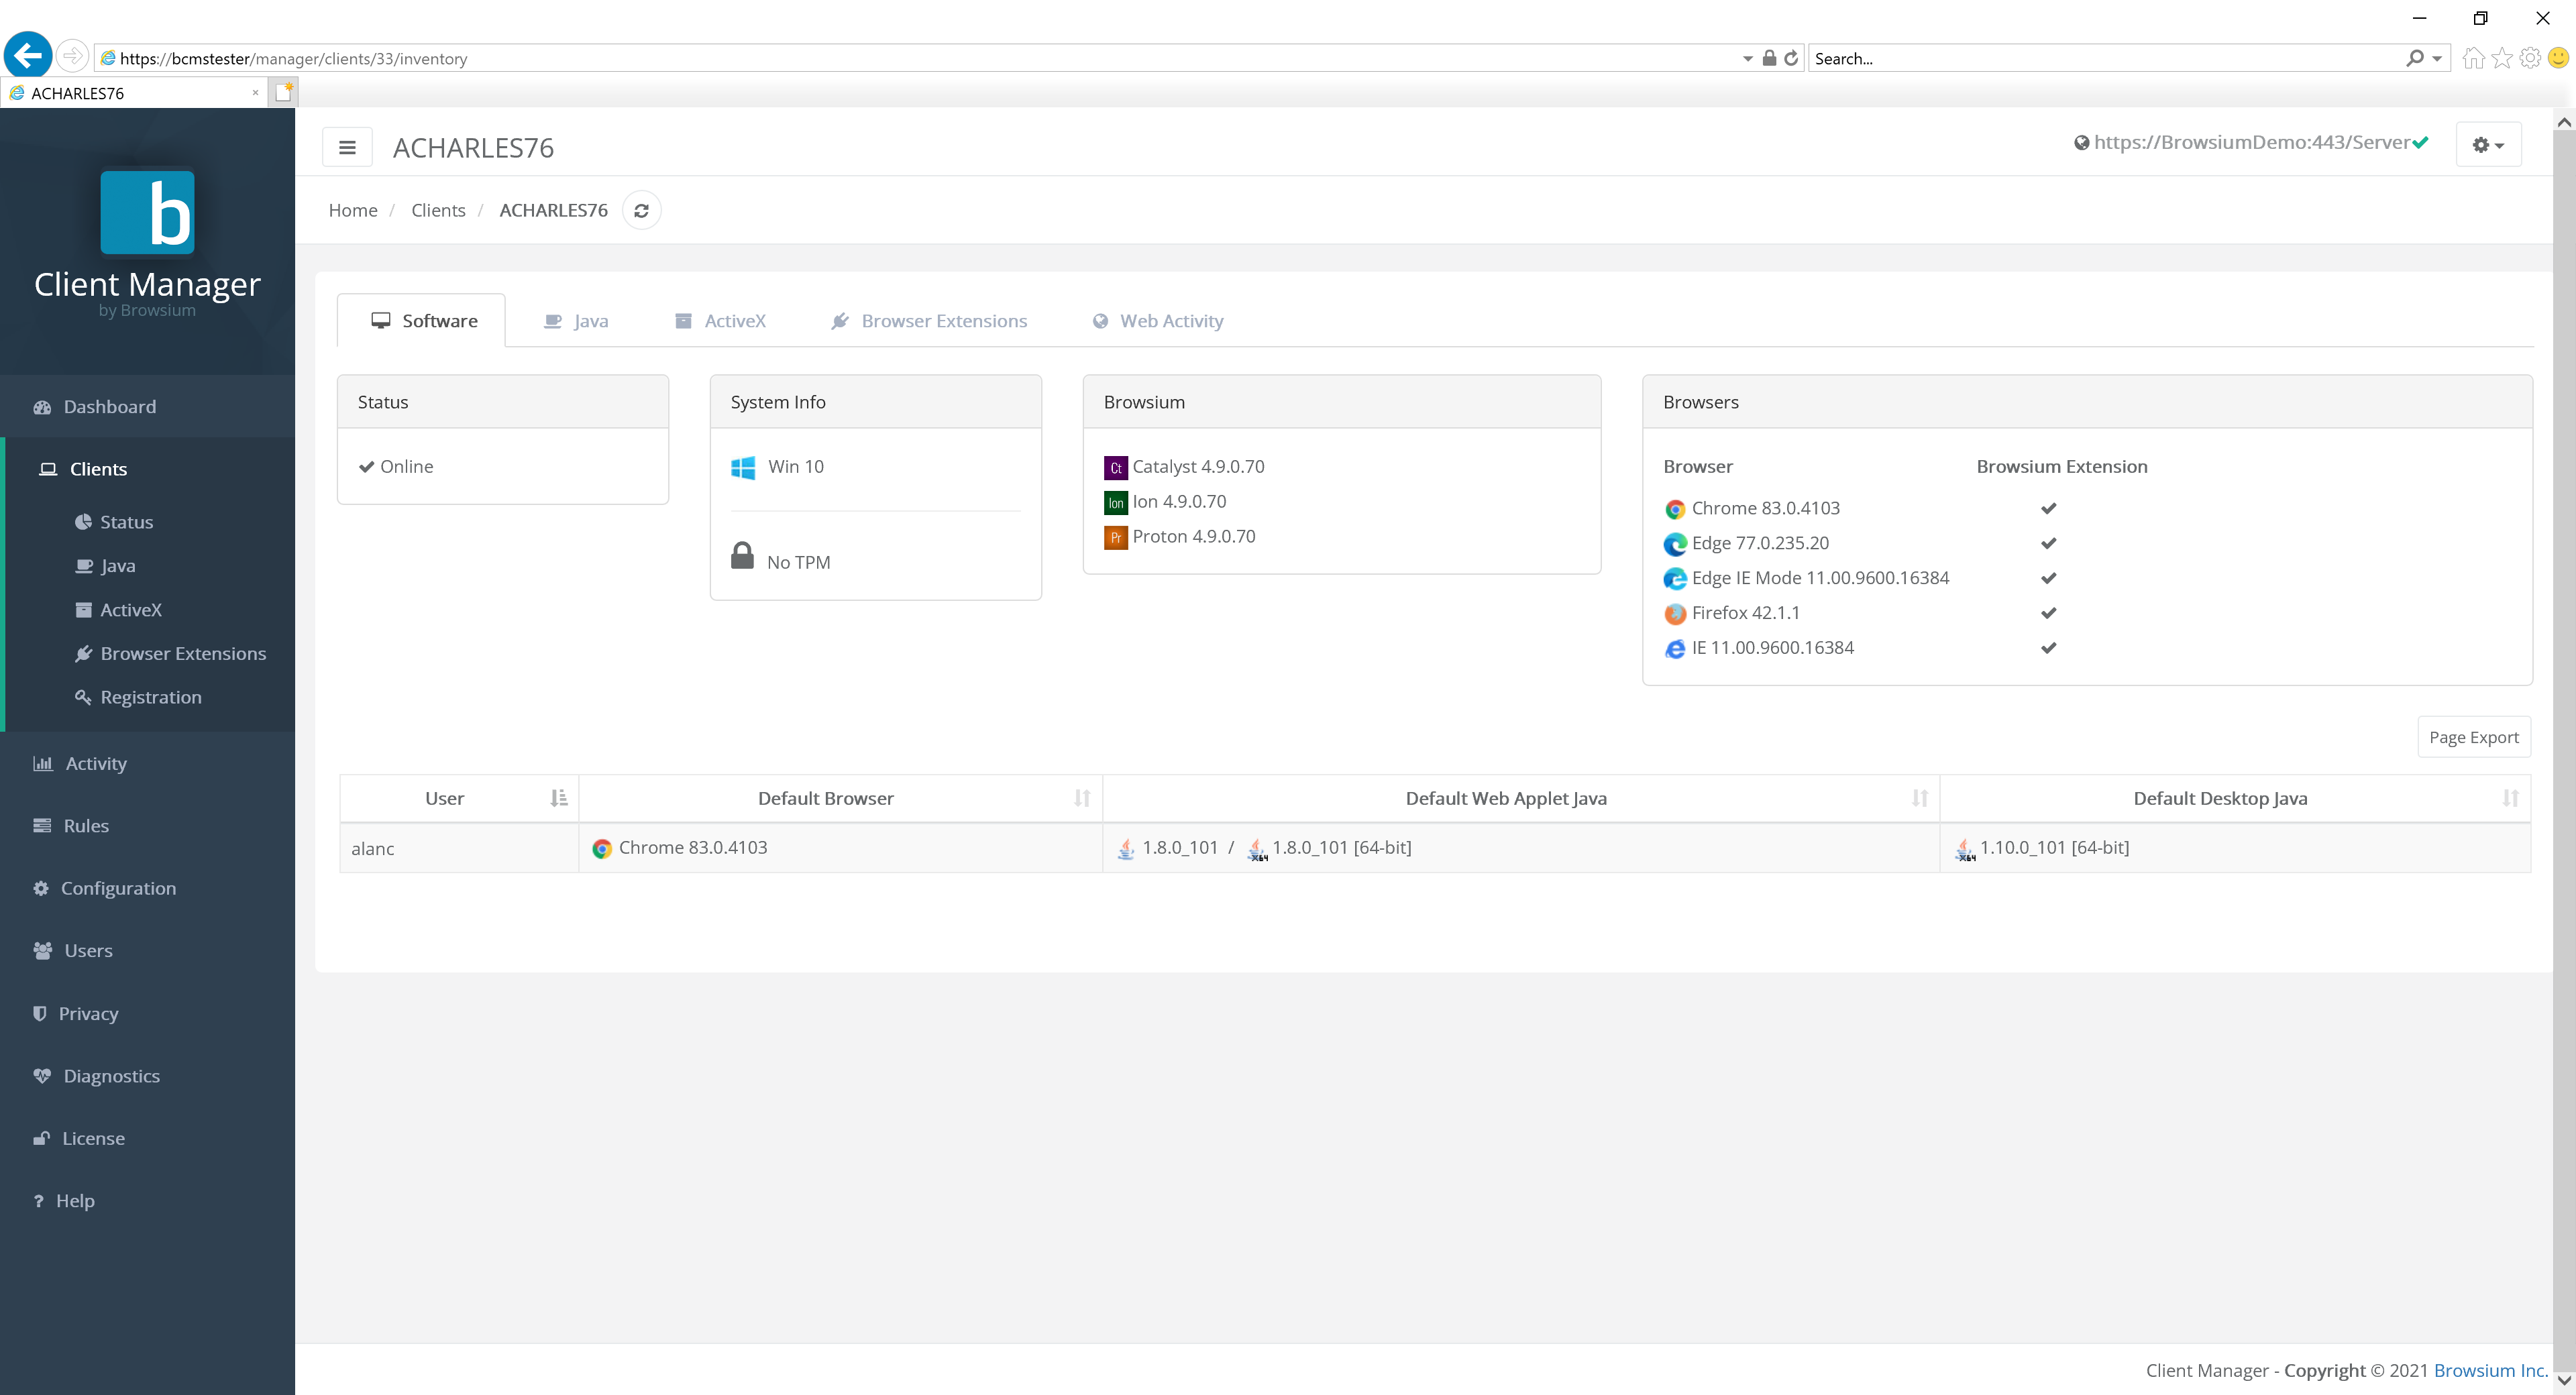2576x1395 pixels.
Task: Click the Chrome icon in Browsers list
Action: pos(1674,509)
